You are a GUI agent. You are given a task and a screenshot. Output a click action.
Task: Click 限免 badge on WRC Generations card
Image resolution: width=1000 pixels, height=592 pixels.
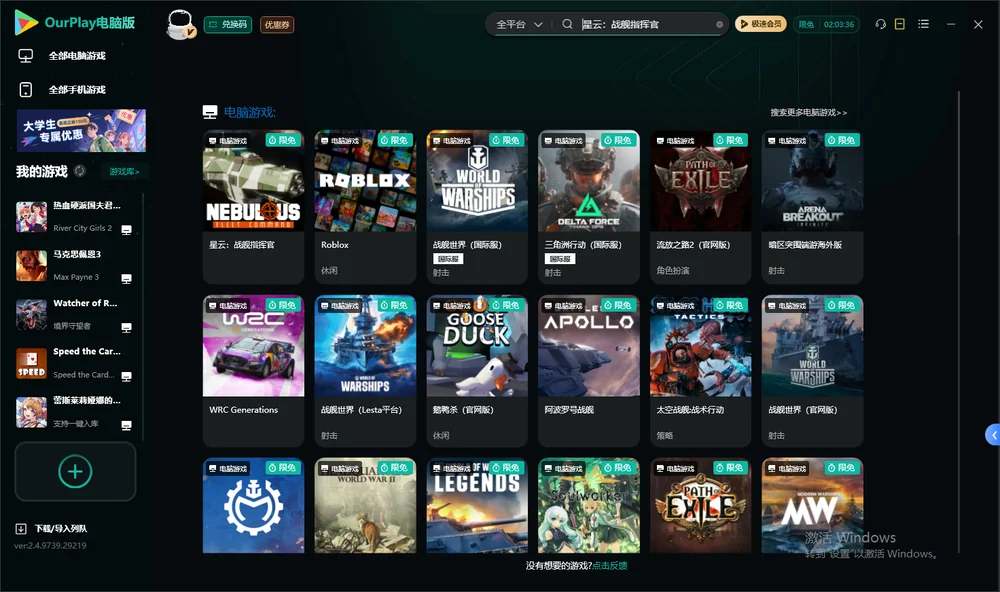coord(283,305)
